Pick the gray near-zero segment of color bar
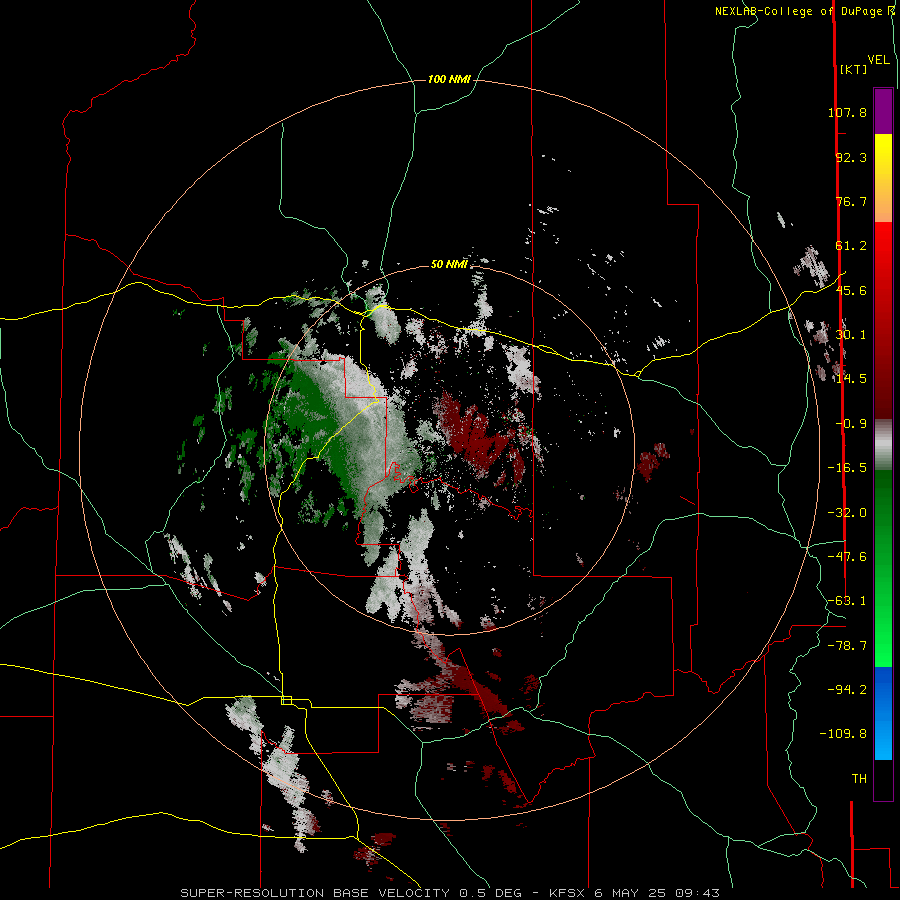Viewport: 900px width, 900px height. tap(883, 445)
